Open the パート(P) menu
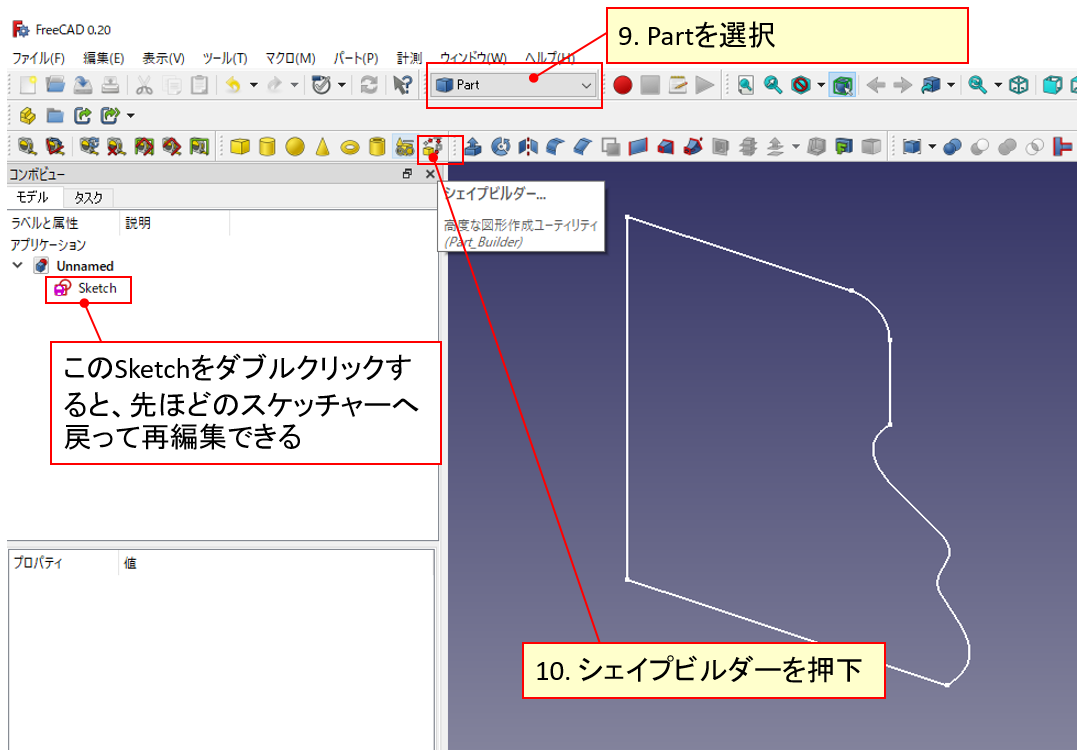The image size is (1082, 753). click(x=356, y=58)
